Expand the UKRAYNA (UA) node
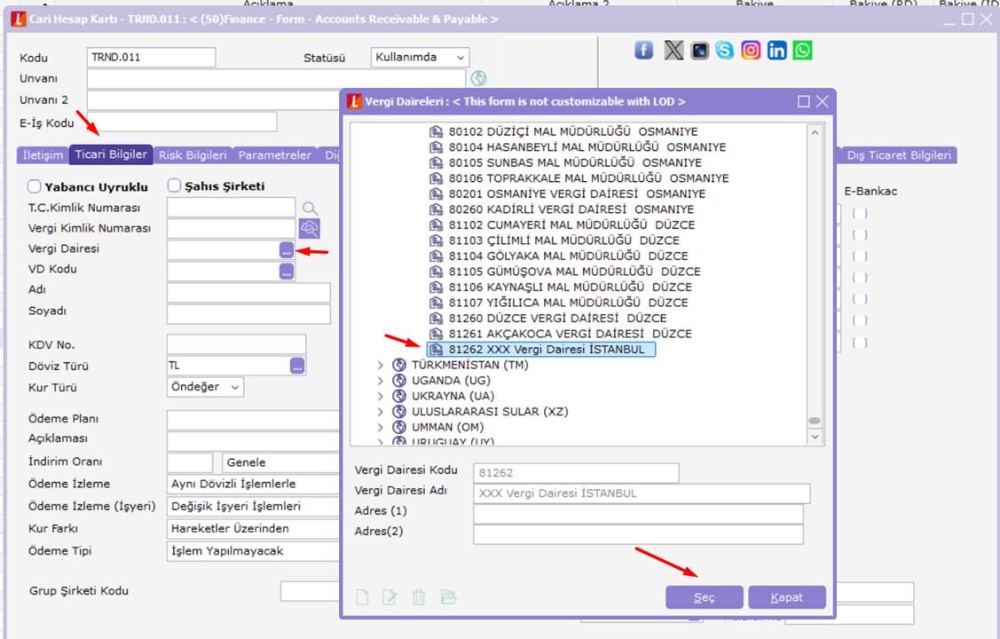This screenshot has width=1000, height=639. click(380, 396)
